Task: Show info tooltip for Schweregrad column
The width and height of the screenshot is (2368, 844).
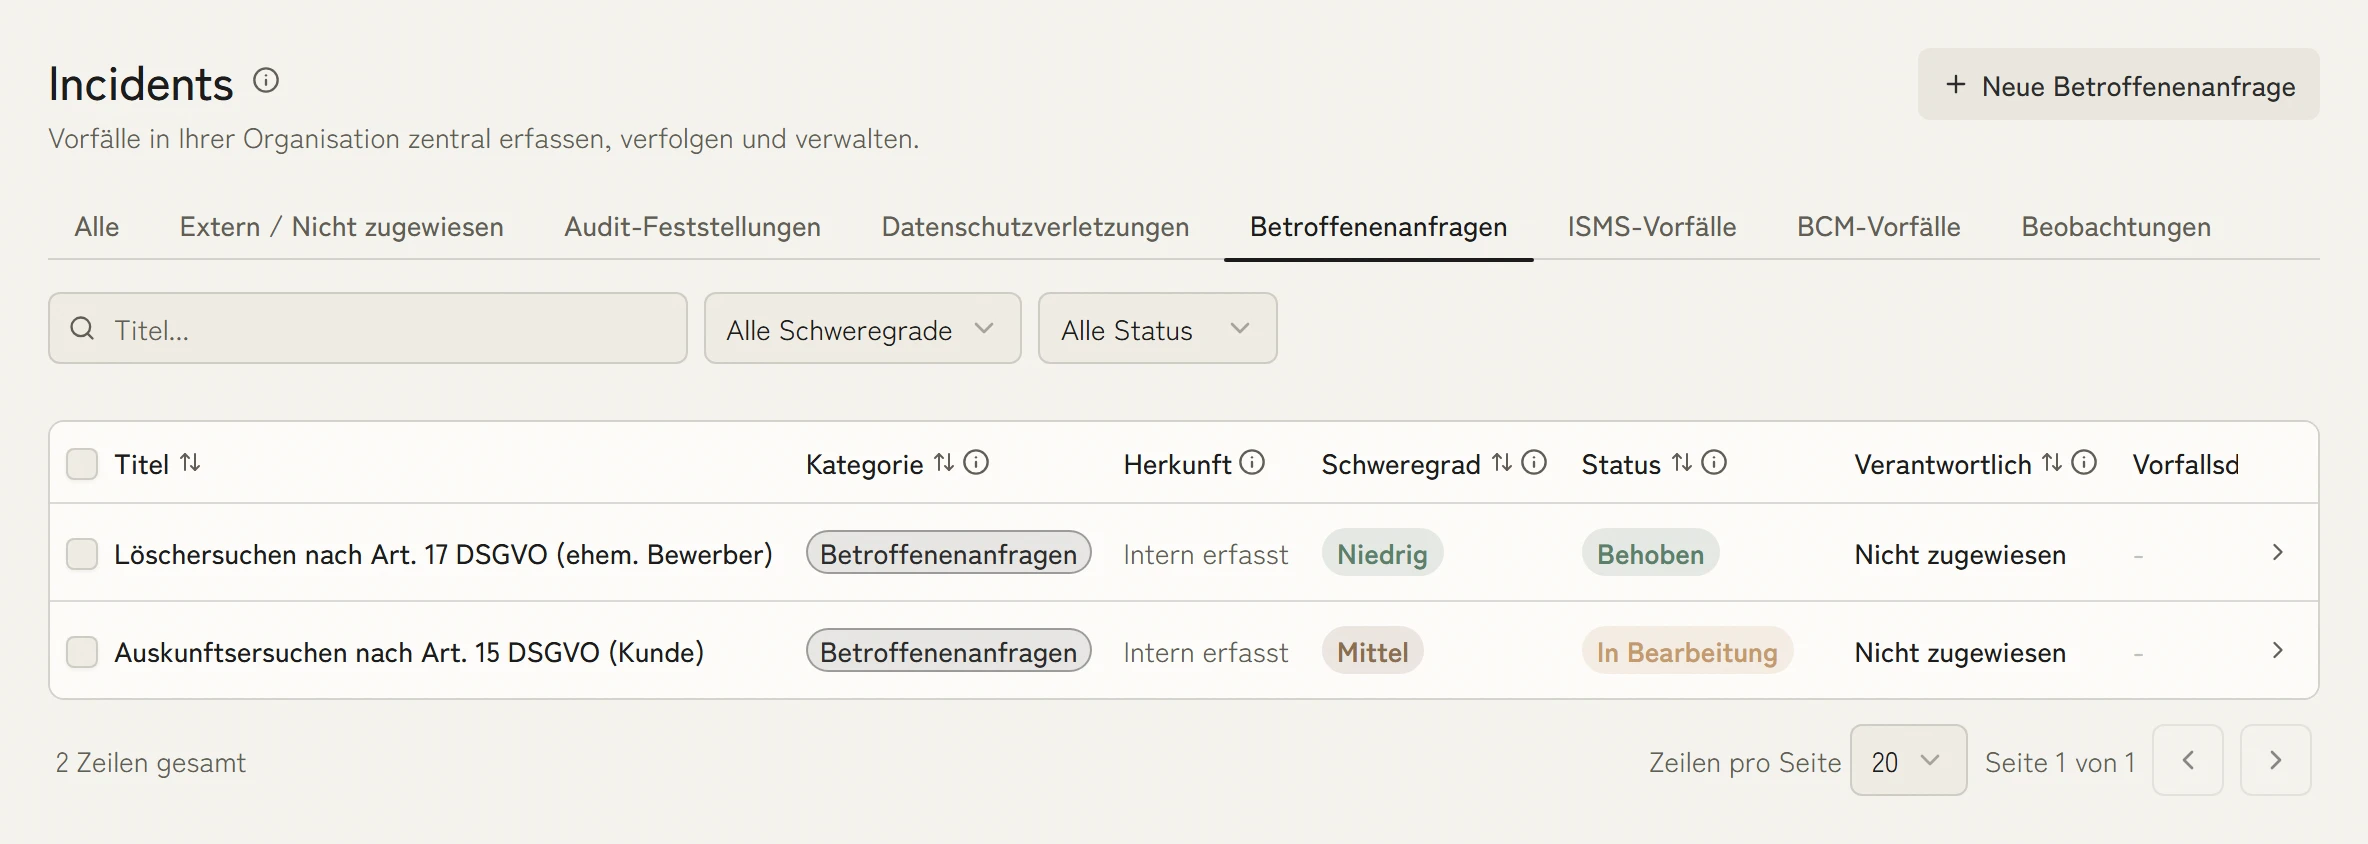Action: (x=1534, y=463)
